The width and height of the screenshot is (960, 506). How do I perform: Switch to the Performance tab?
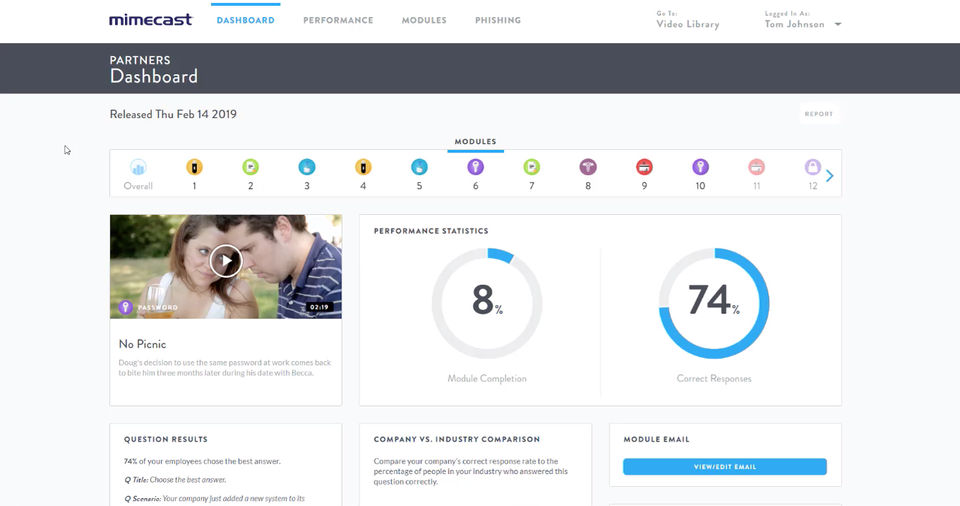(339, 20)
